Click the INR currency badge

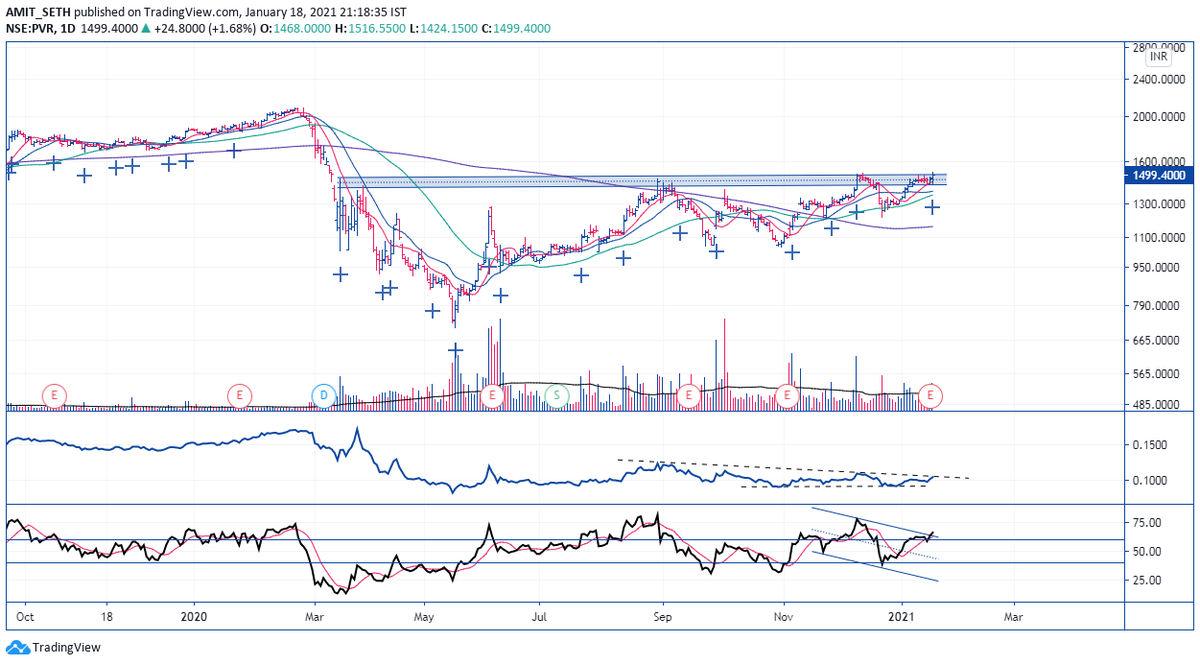1160,57
